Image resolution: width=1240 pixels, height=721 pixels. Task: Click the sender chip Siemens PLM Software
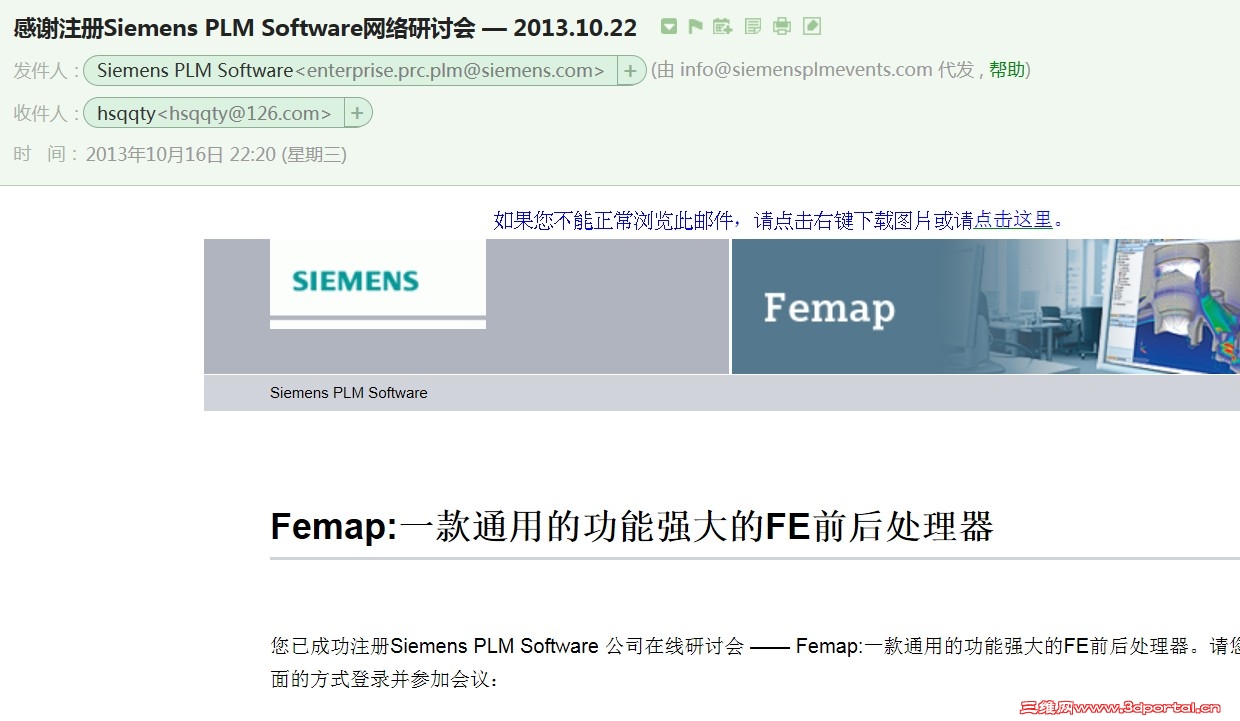pyautogui.click(x=350, y=71)
